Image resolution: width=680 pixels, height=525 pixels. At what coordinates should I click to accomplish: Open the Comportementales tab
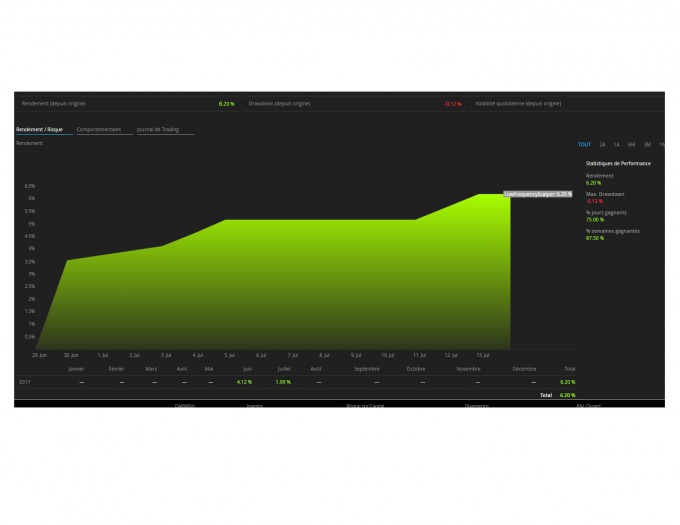tap(99, 129)
